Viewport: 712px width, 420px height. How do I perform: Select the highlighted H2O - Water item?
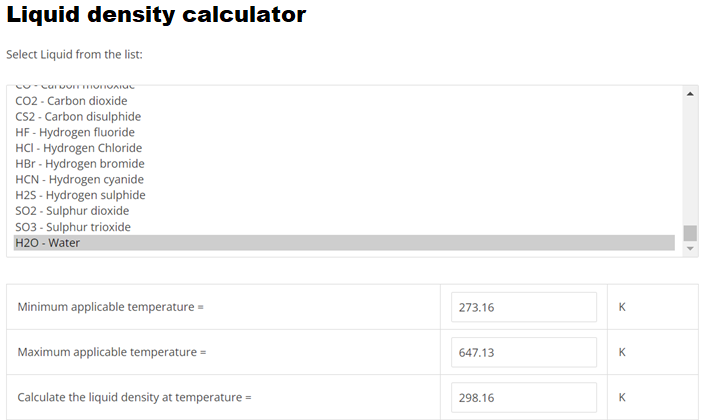(344, 242)
